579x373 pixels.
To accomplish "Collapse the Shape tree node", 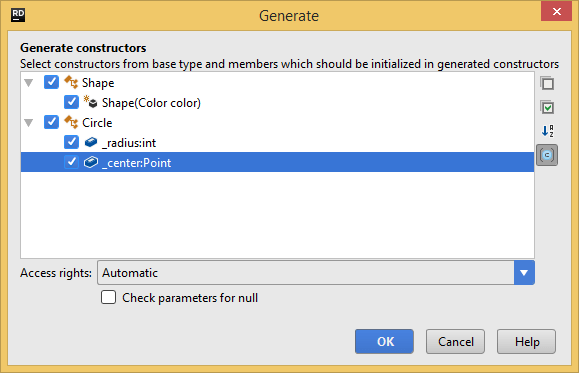I will coord(29,83).
